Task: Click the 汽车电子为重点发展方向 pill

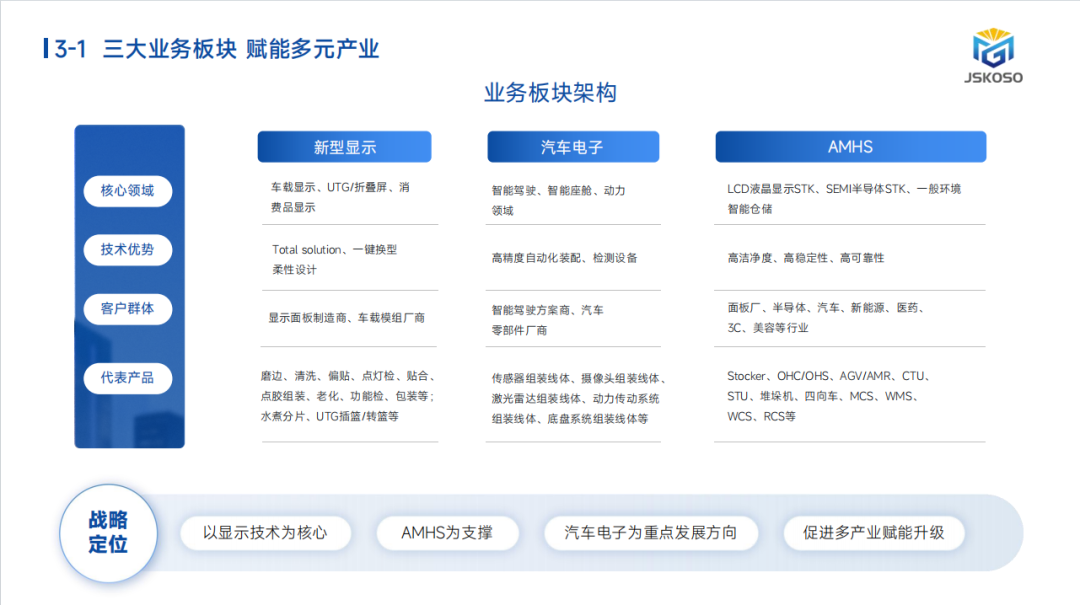Action: pos(651,533)
